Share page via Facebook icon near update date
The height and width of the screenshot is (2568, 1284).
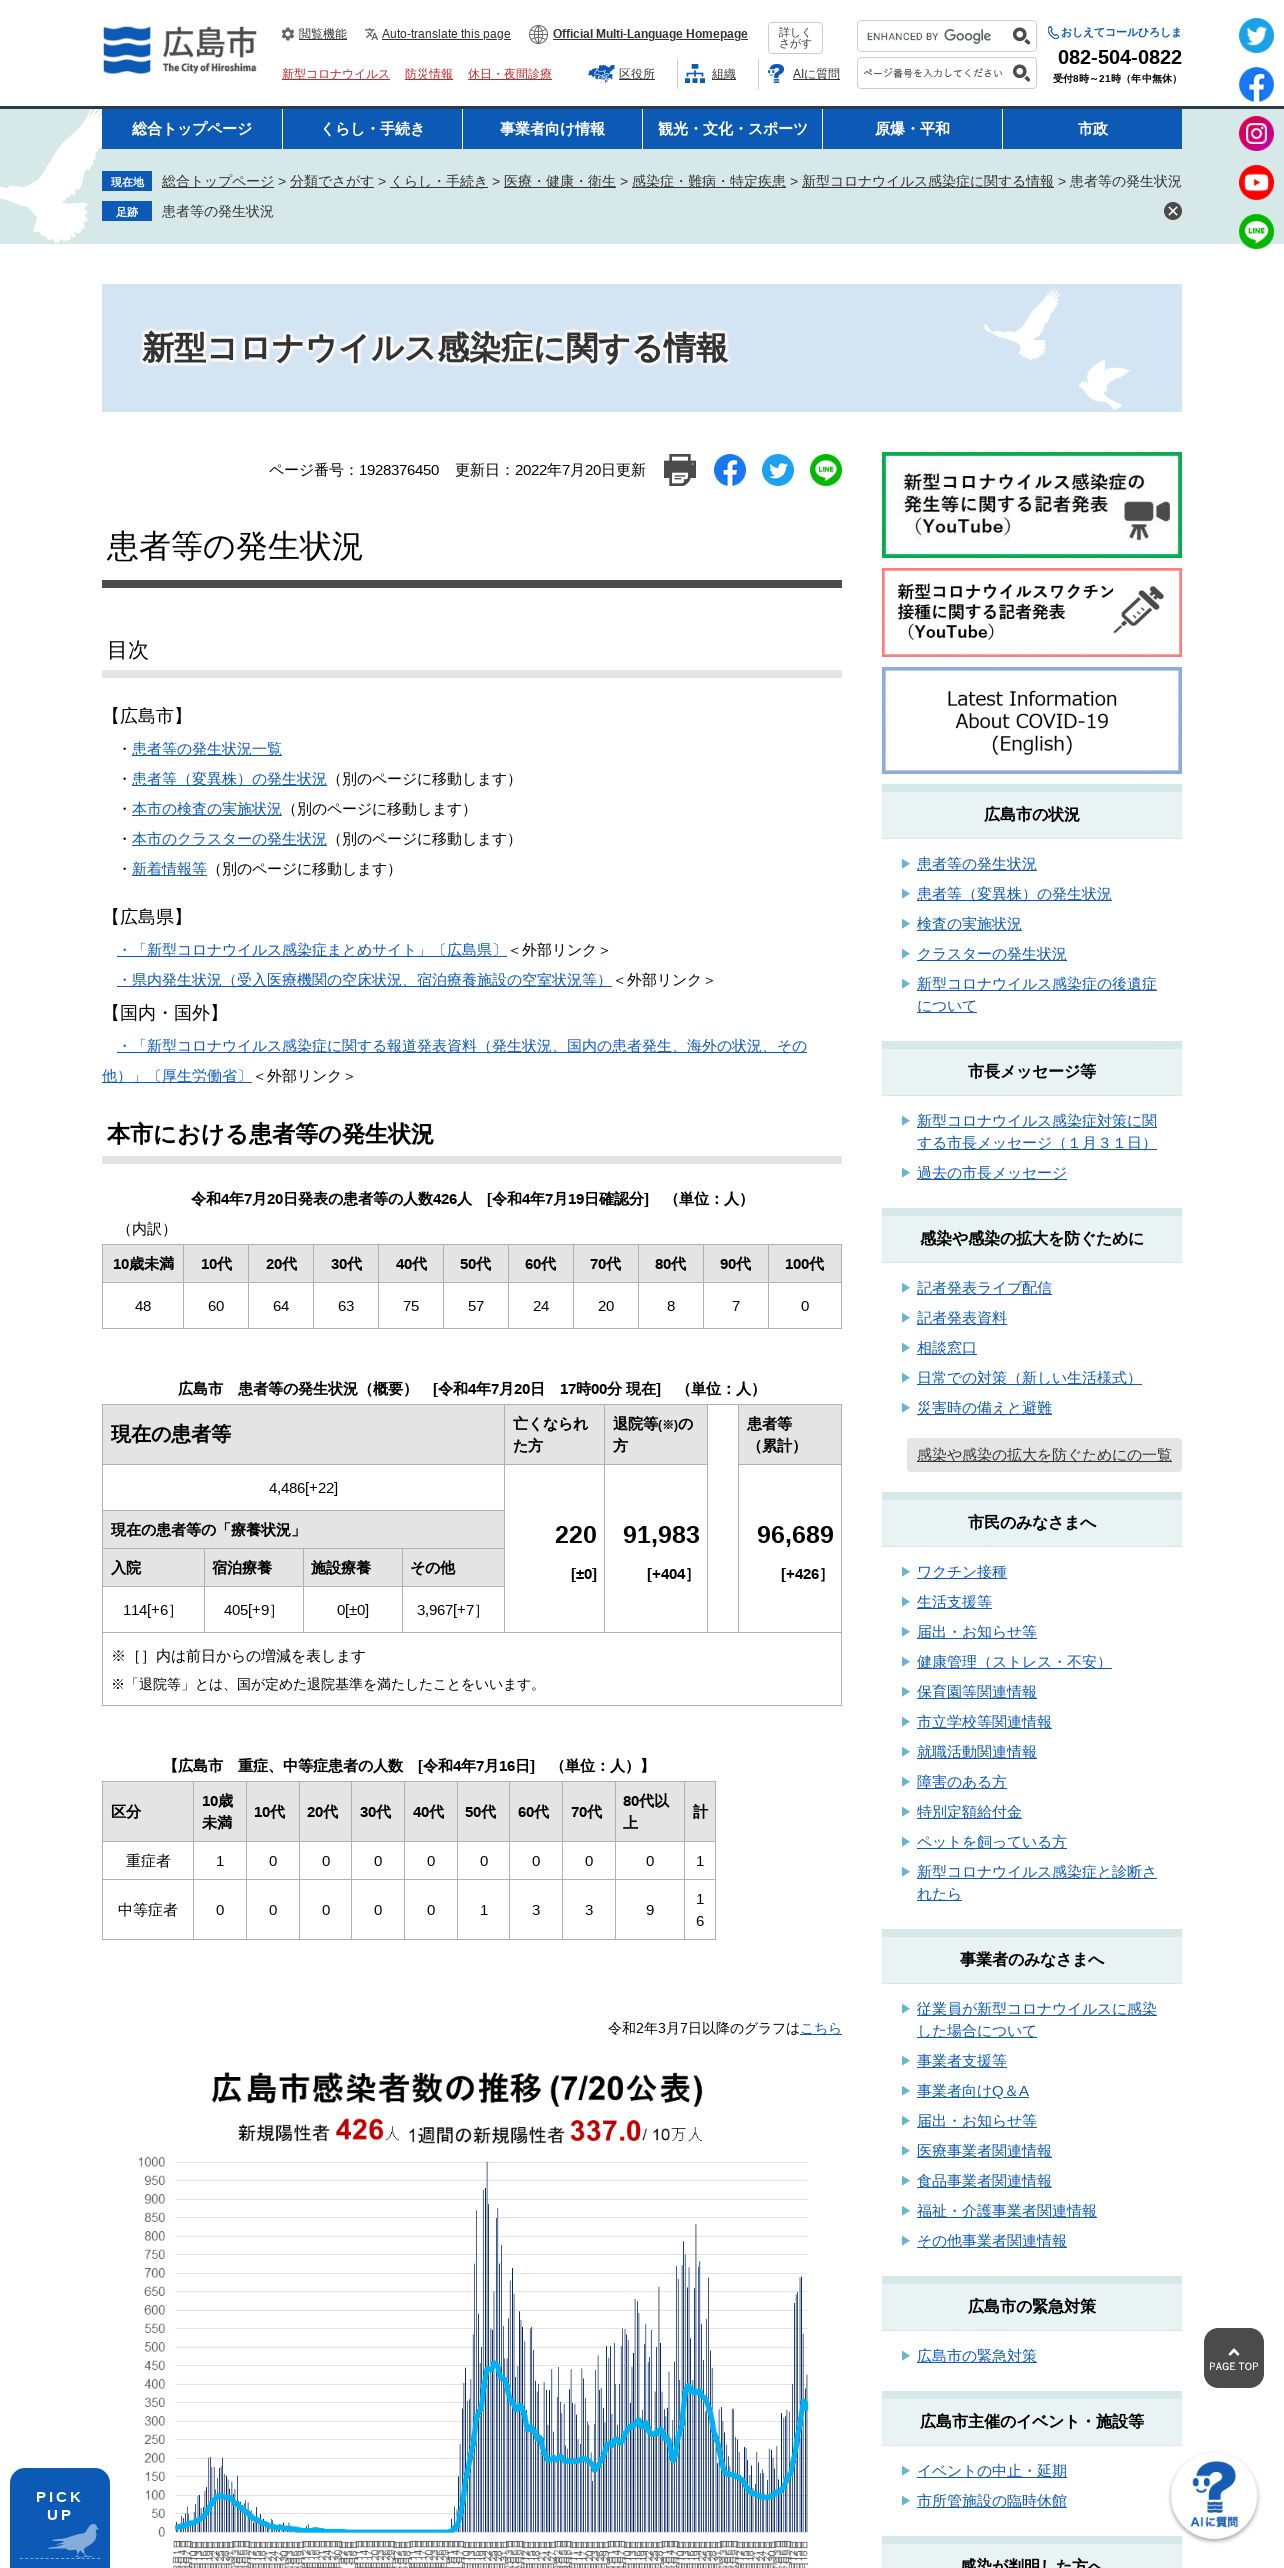[730, 470]
